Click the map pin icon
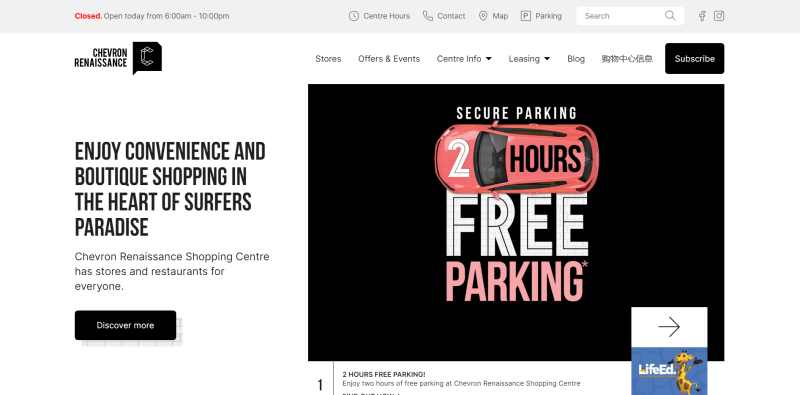This screenshot has height=395, width=800. [483, 16]
